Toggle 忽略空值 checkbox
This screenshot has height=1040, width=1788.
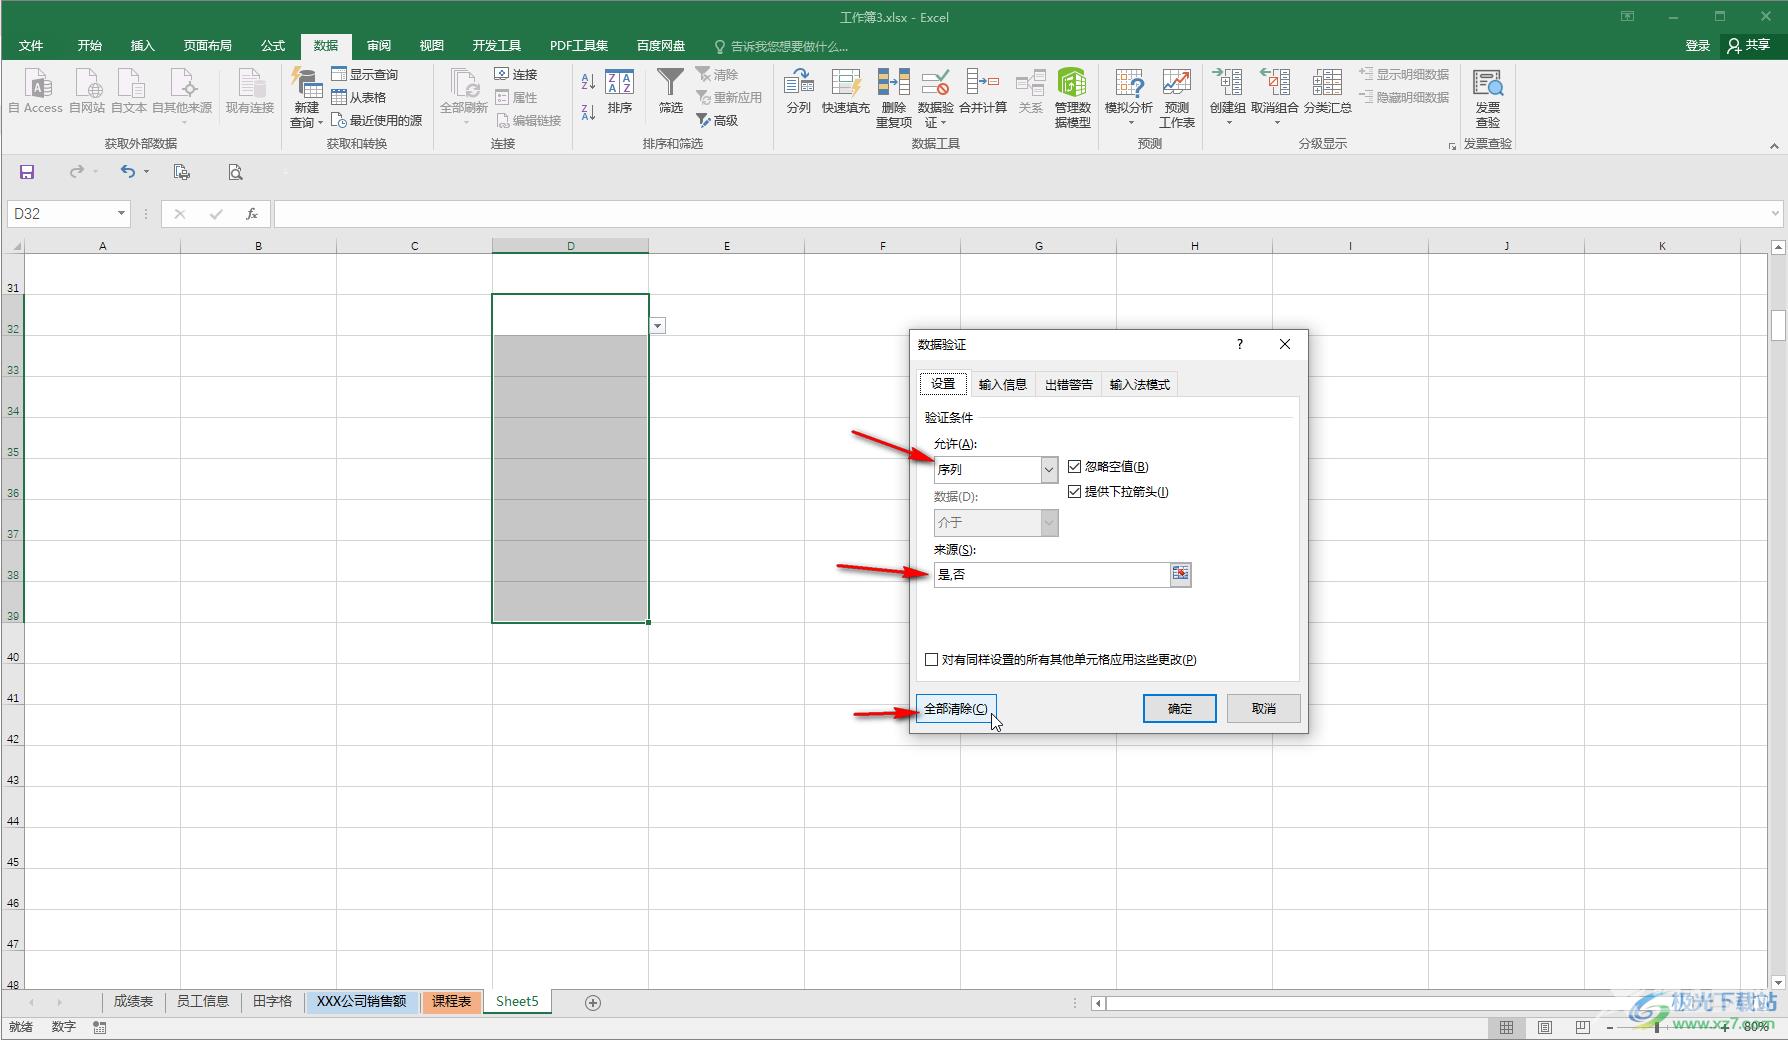pyautogui.click(x=1074, y=466)
